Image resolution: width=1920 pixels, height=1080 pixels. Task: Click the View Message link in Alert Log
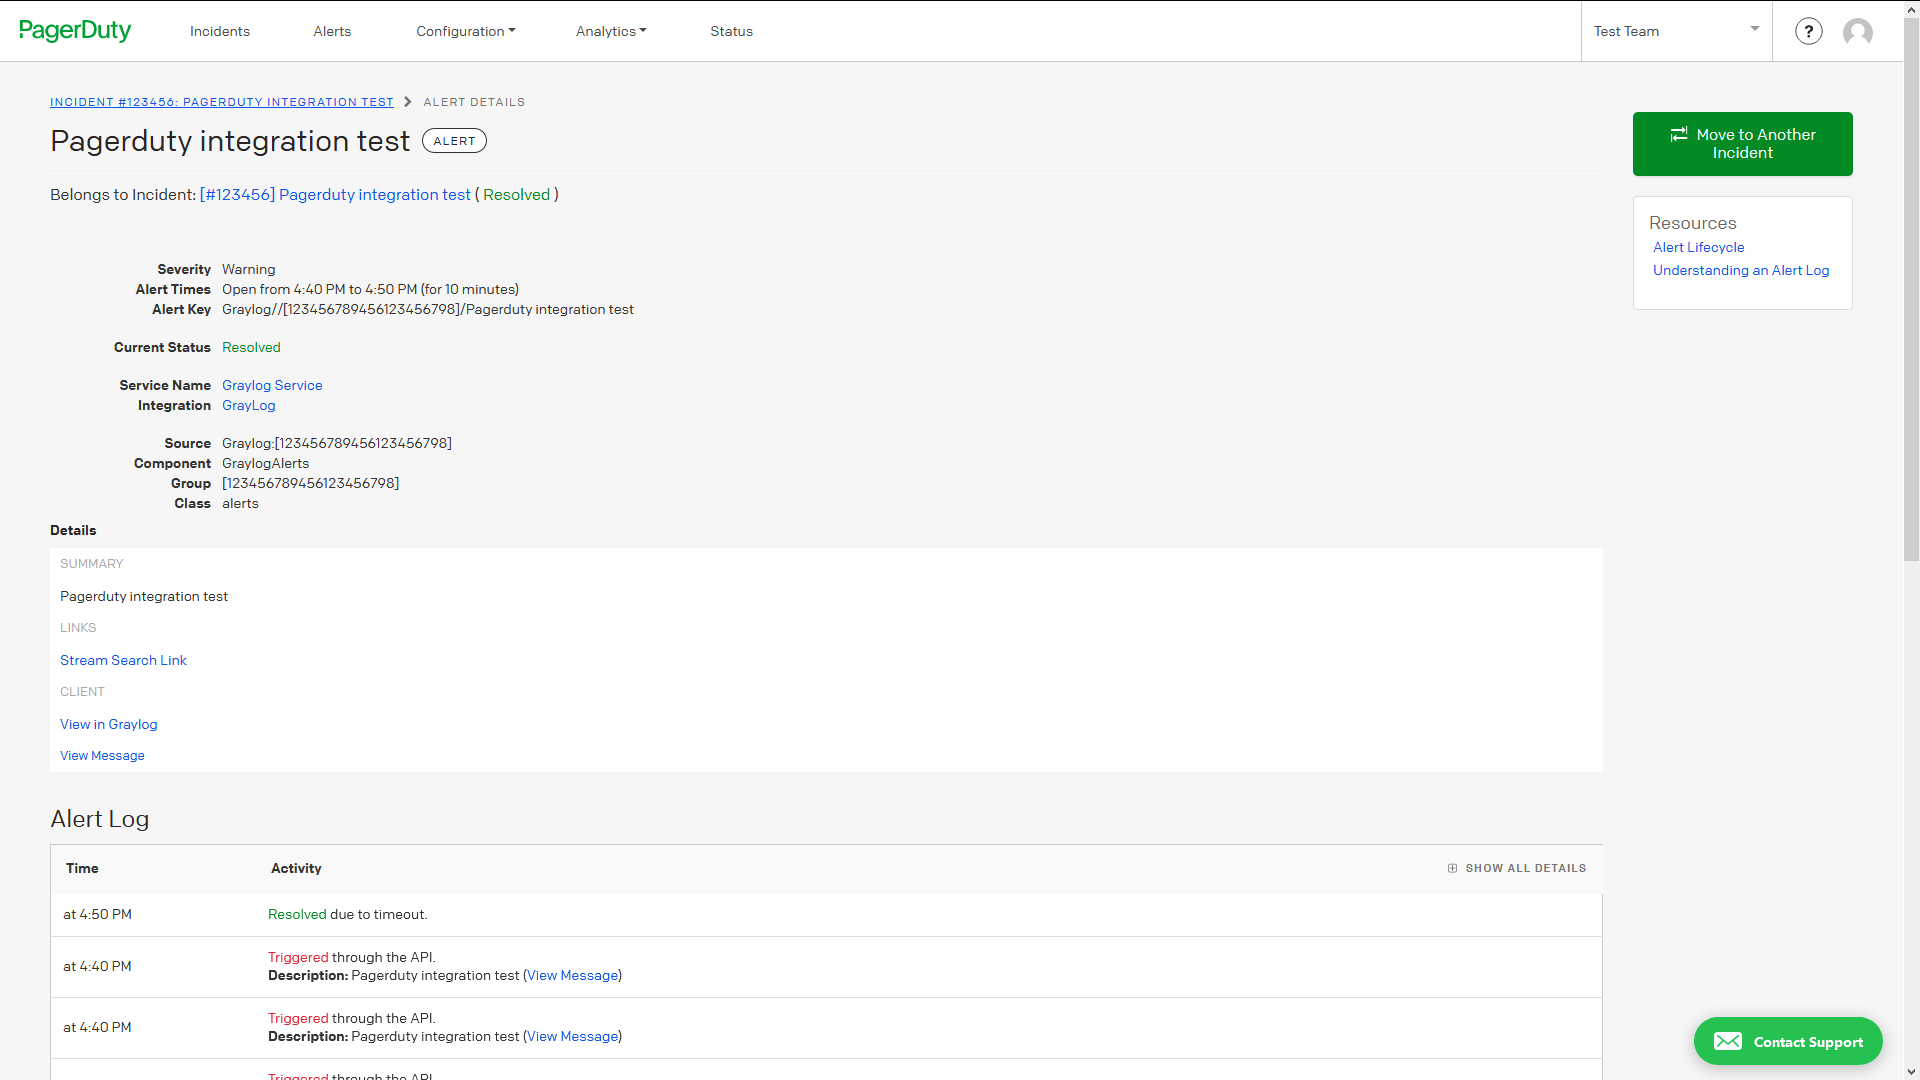[571, 975]
